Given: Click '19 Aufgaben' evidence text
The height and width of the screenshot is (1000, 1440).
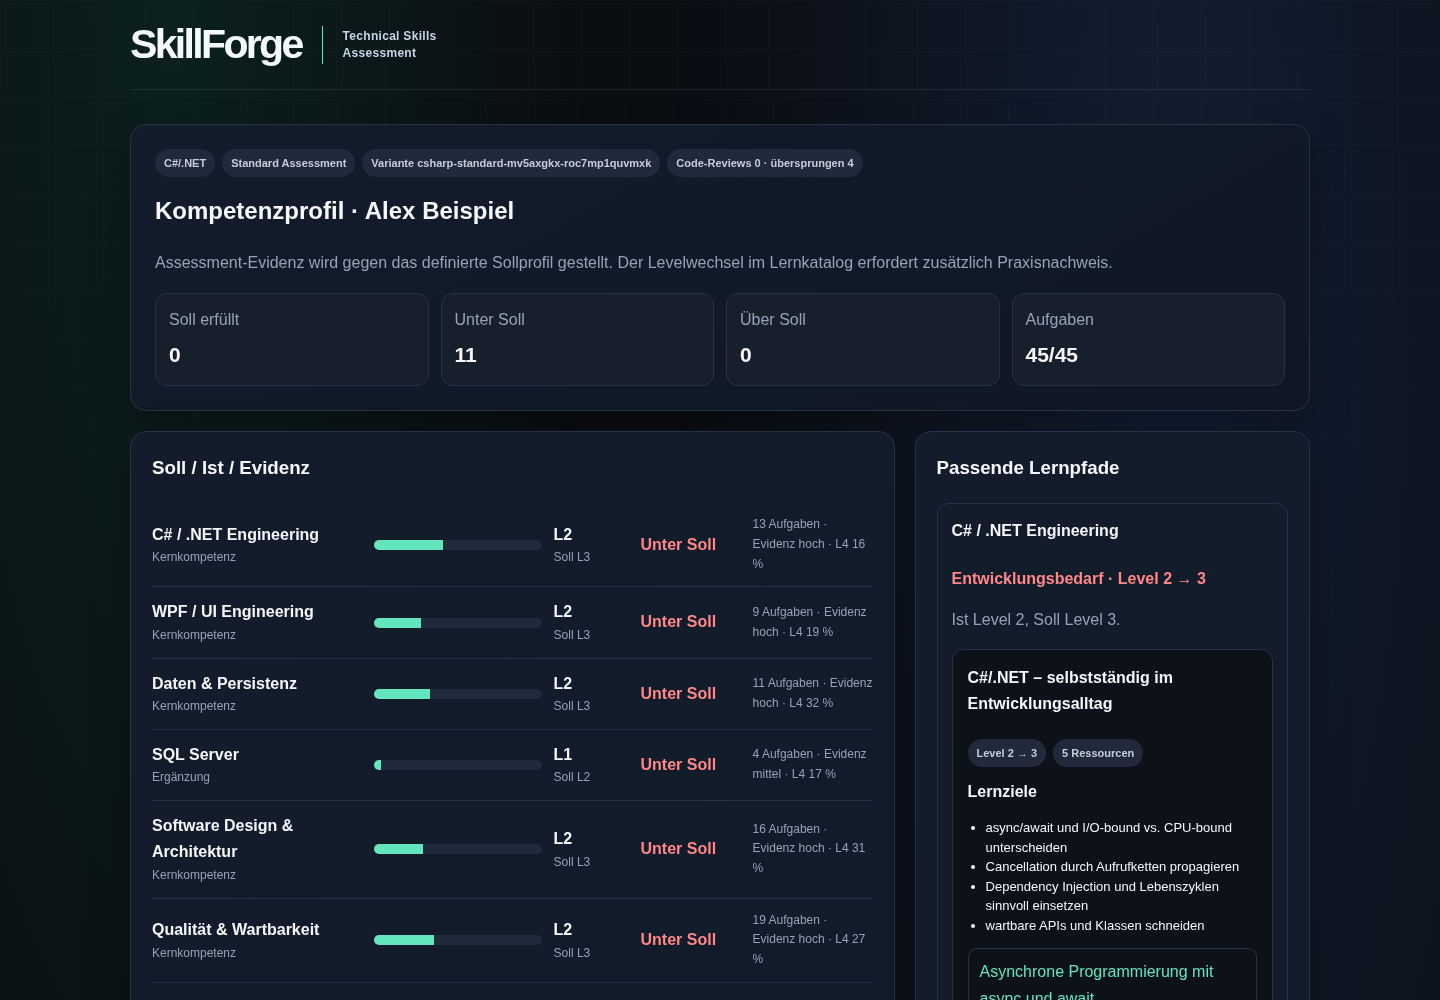Looking at the screenshot, I should click(x=809, y=939).
